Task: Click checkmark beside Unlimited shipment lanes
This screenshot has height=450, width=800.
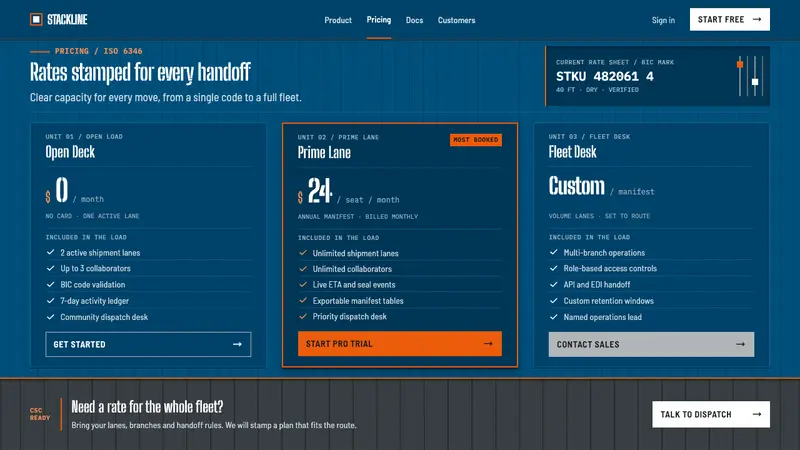Action: click(x=303, y=253)
